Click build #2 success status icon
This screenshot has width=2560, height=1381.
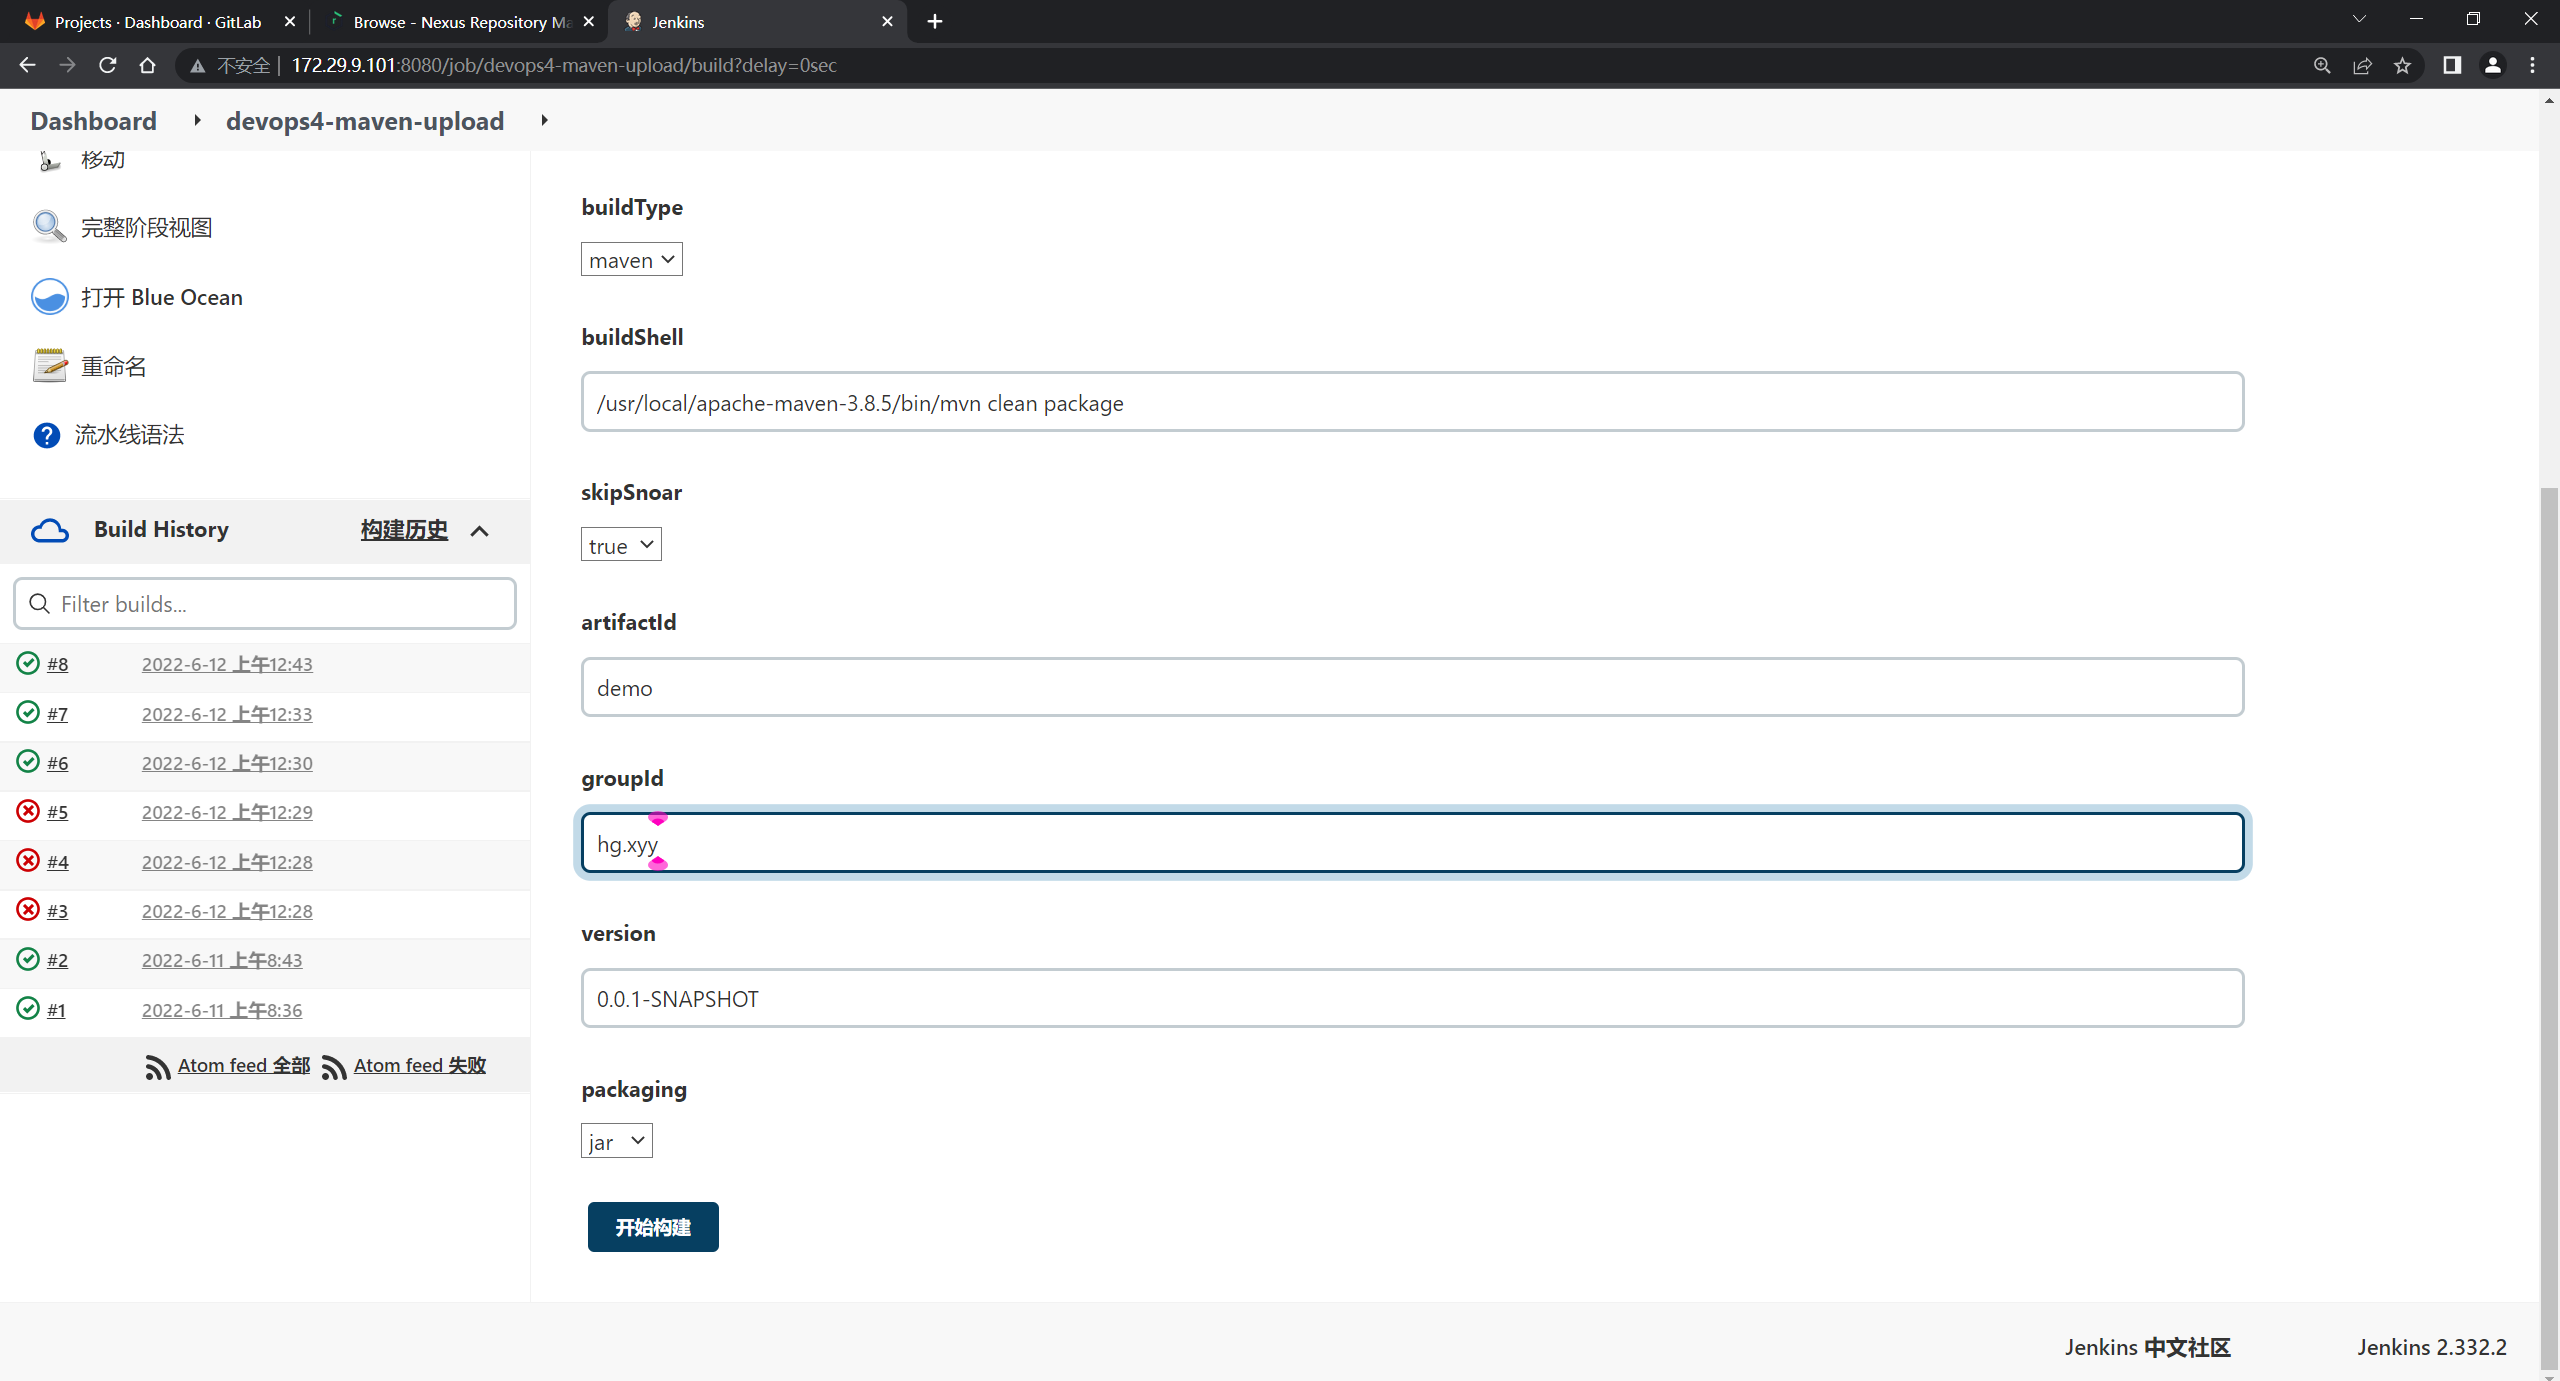pos(28,958)
